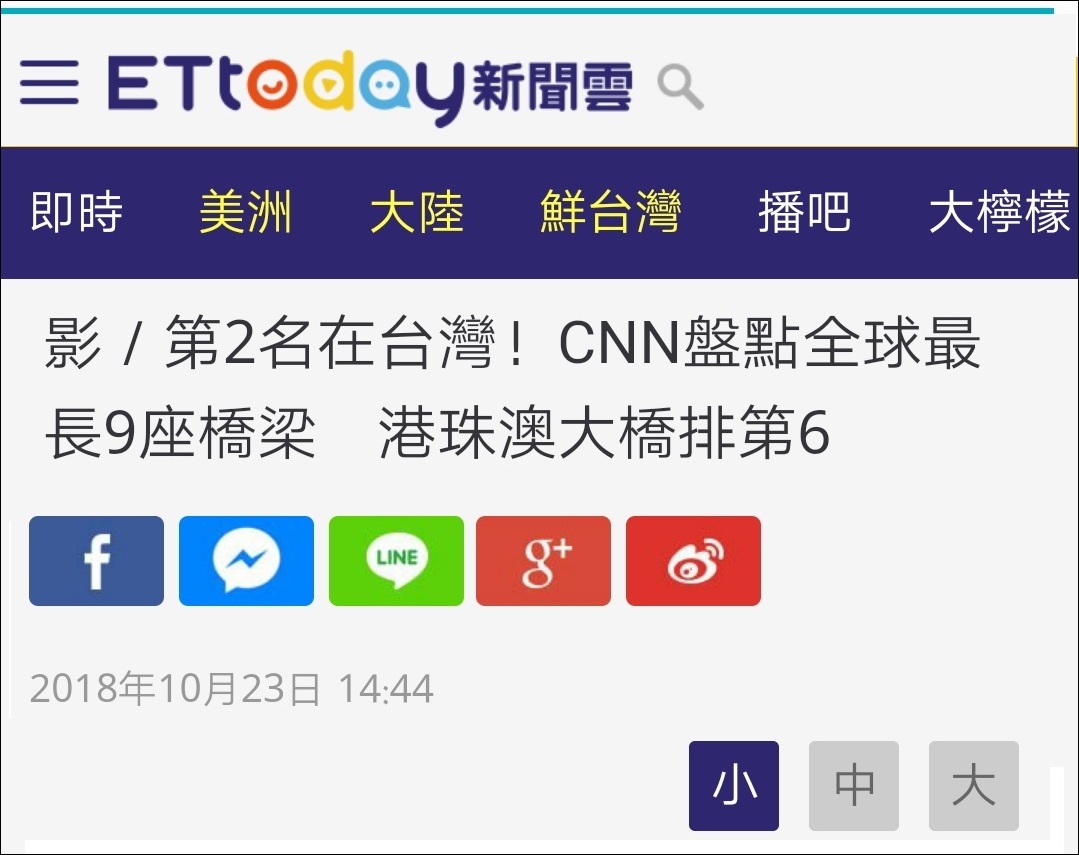1079x855 pixels.
Task: Share article on Facebook
Action: pos(96,561)
